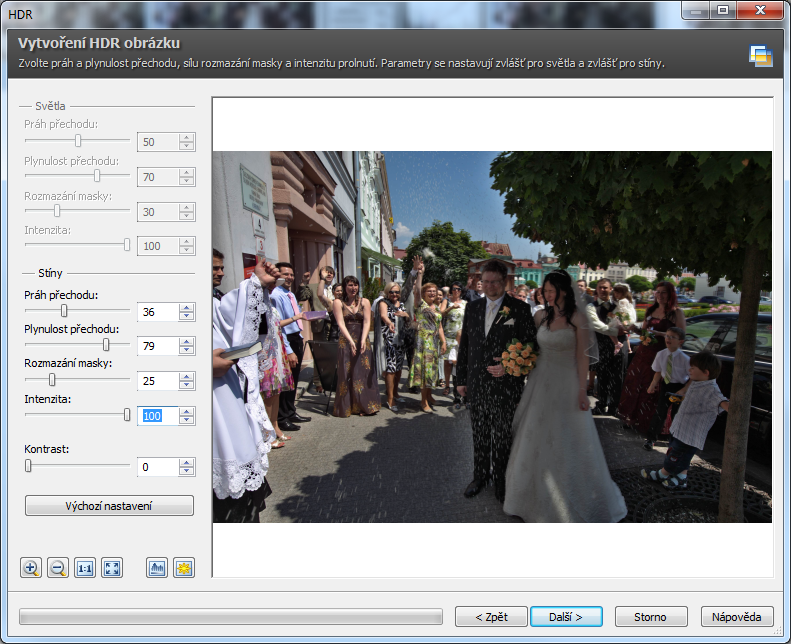Image resolution: width=791 pixels, height=644 pixels.
Task: Go back with the Zpět button
Action: [491, 616]
